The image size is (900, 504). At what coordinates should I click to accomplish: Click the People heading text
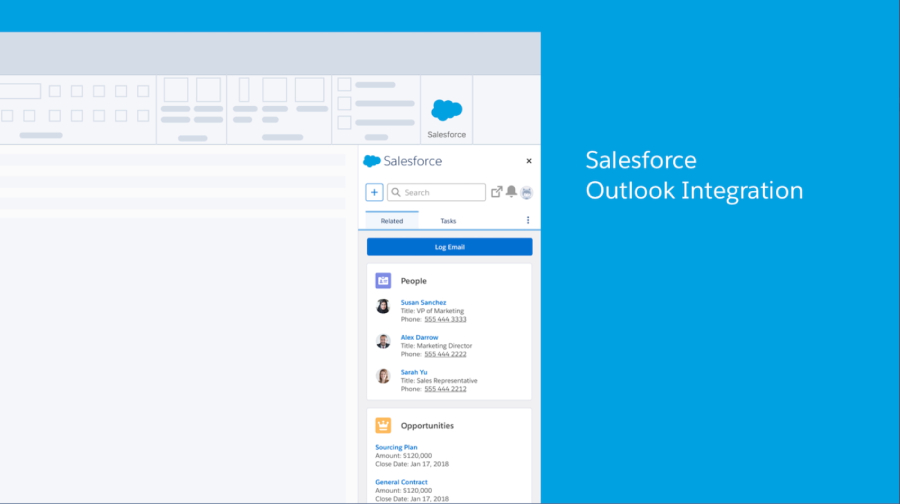click(x=413, y=281)
